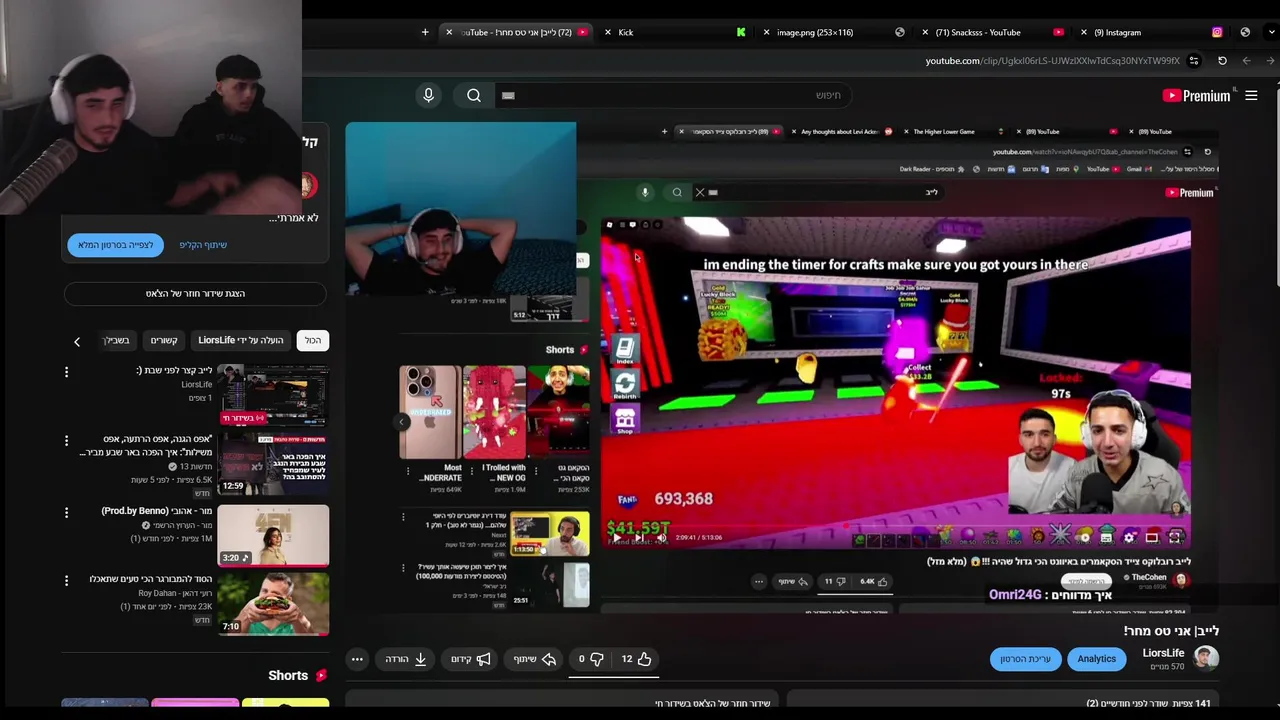Select the 'הועלה על ידי LiorsLife' filter chip
The image size is (1280, 720).
coord(241,340)
